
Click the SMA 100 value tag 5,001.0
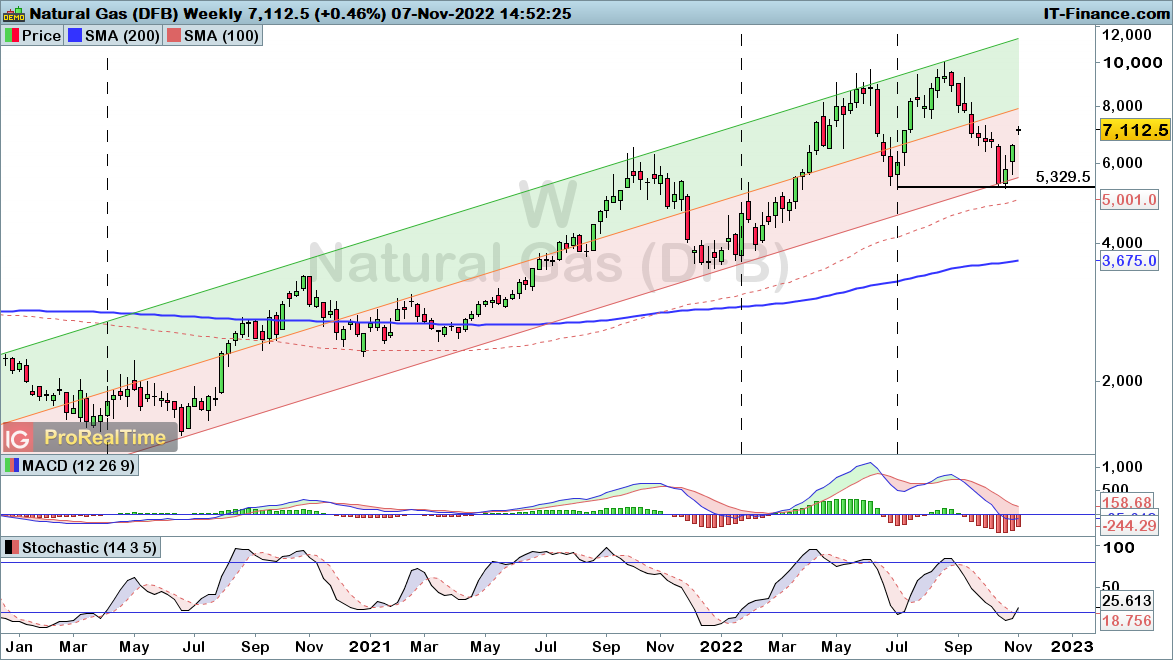coord(1129,200)
